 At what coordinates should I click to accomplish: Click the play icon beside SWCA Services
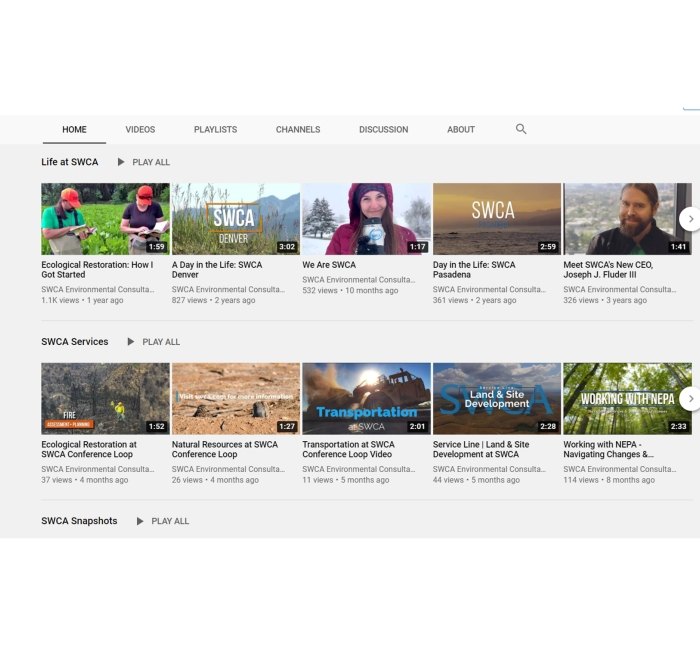click(x=131, y=342)
